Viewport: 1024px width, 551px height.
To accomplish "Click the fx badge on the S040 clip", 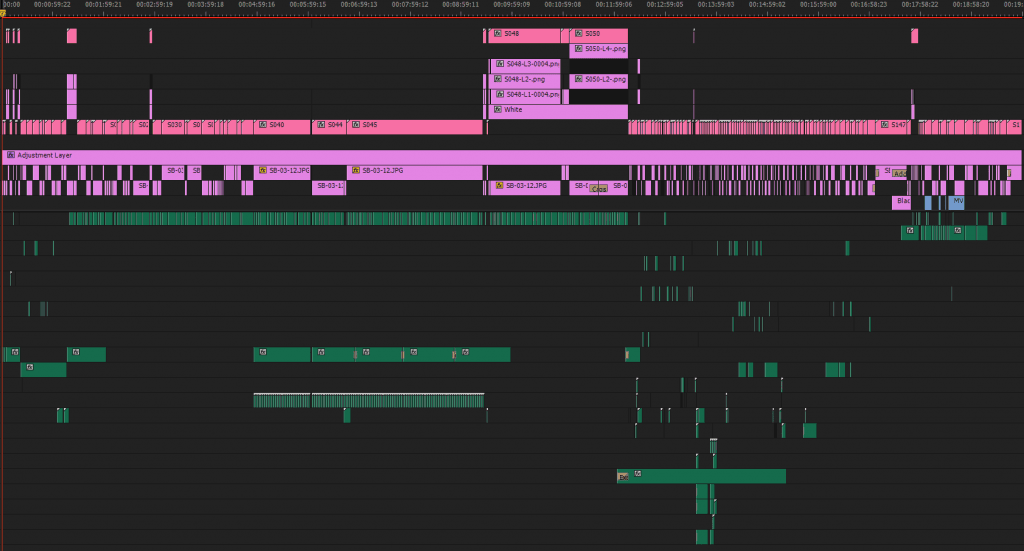I will click(262, 125).
